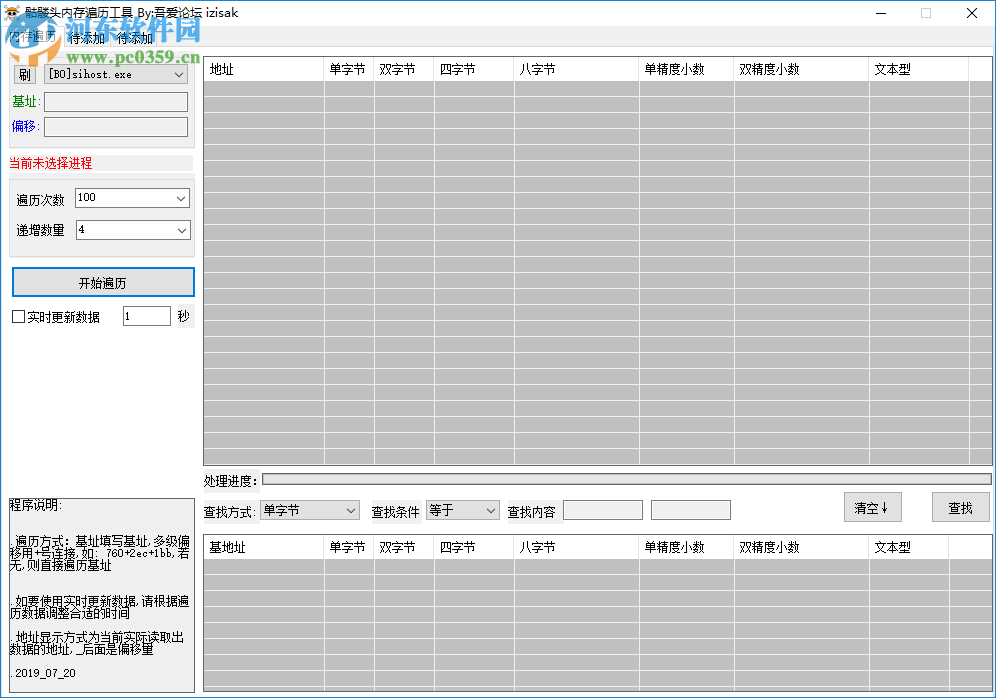Click the 开始遍历 button
Image resolution: width=996 pixels, height=698 pixels.
102,282
